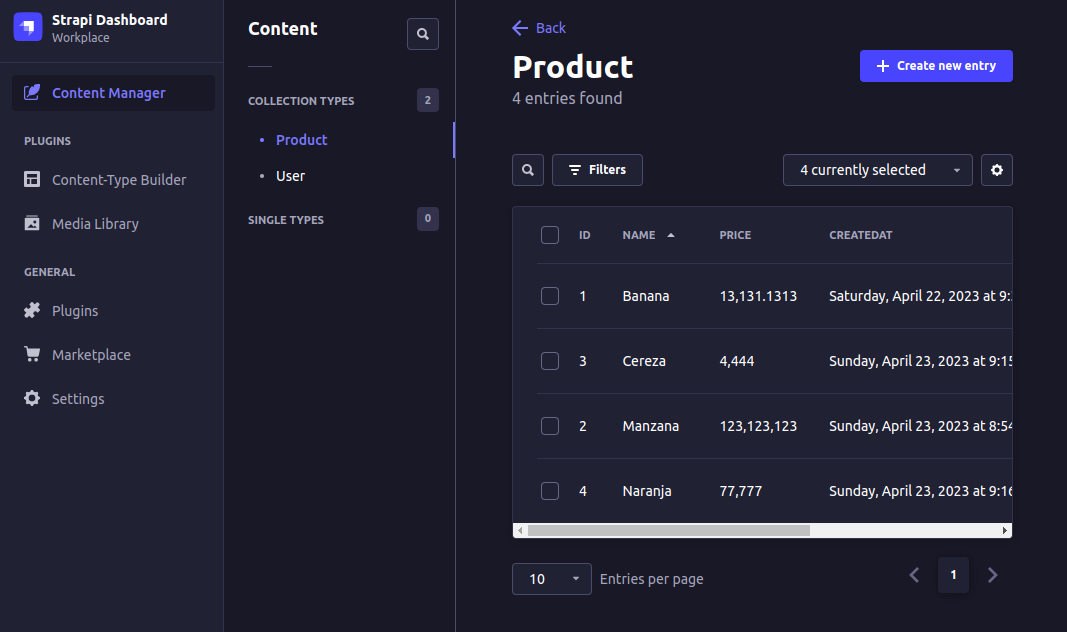Image resolution: width=1067 pixels, height=632 pixels.
Task: Select page 1 in pagination
Action: point(953,575)
